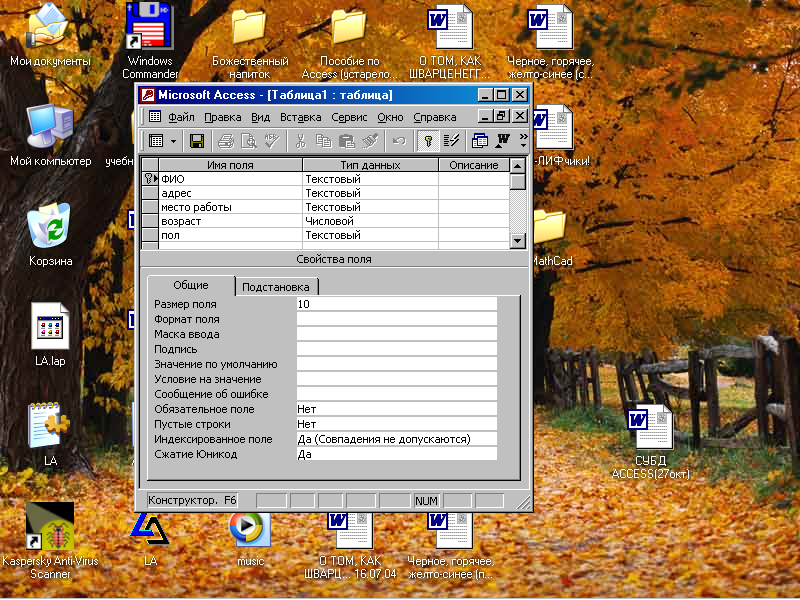Open the Окно menu
Viewport: 800px width, 600px height.
click(x=390, y=117)
